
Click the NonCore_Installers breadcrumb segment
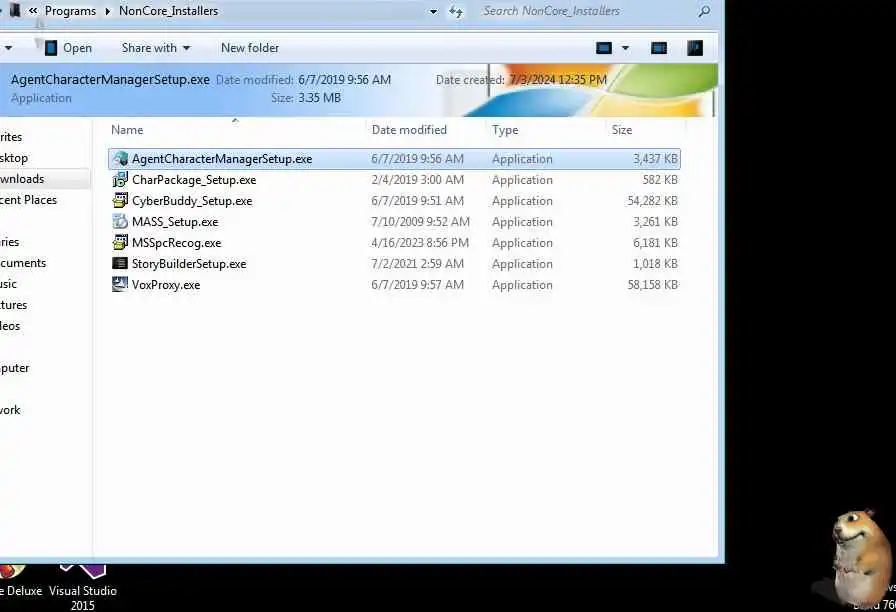[x=169, y=11]
